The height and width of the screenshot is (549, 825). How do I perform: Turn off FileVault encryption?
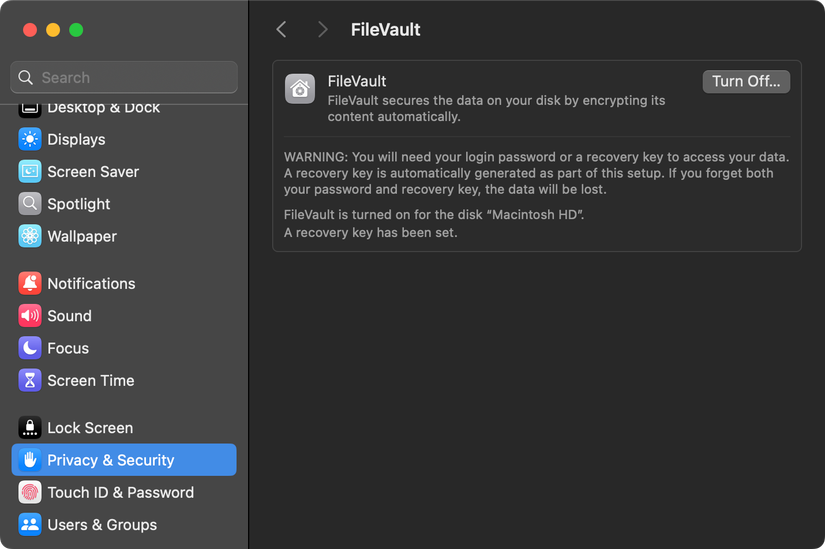coord(746,82)
